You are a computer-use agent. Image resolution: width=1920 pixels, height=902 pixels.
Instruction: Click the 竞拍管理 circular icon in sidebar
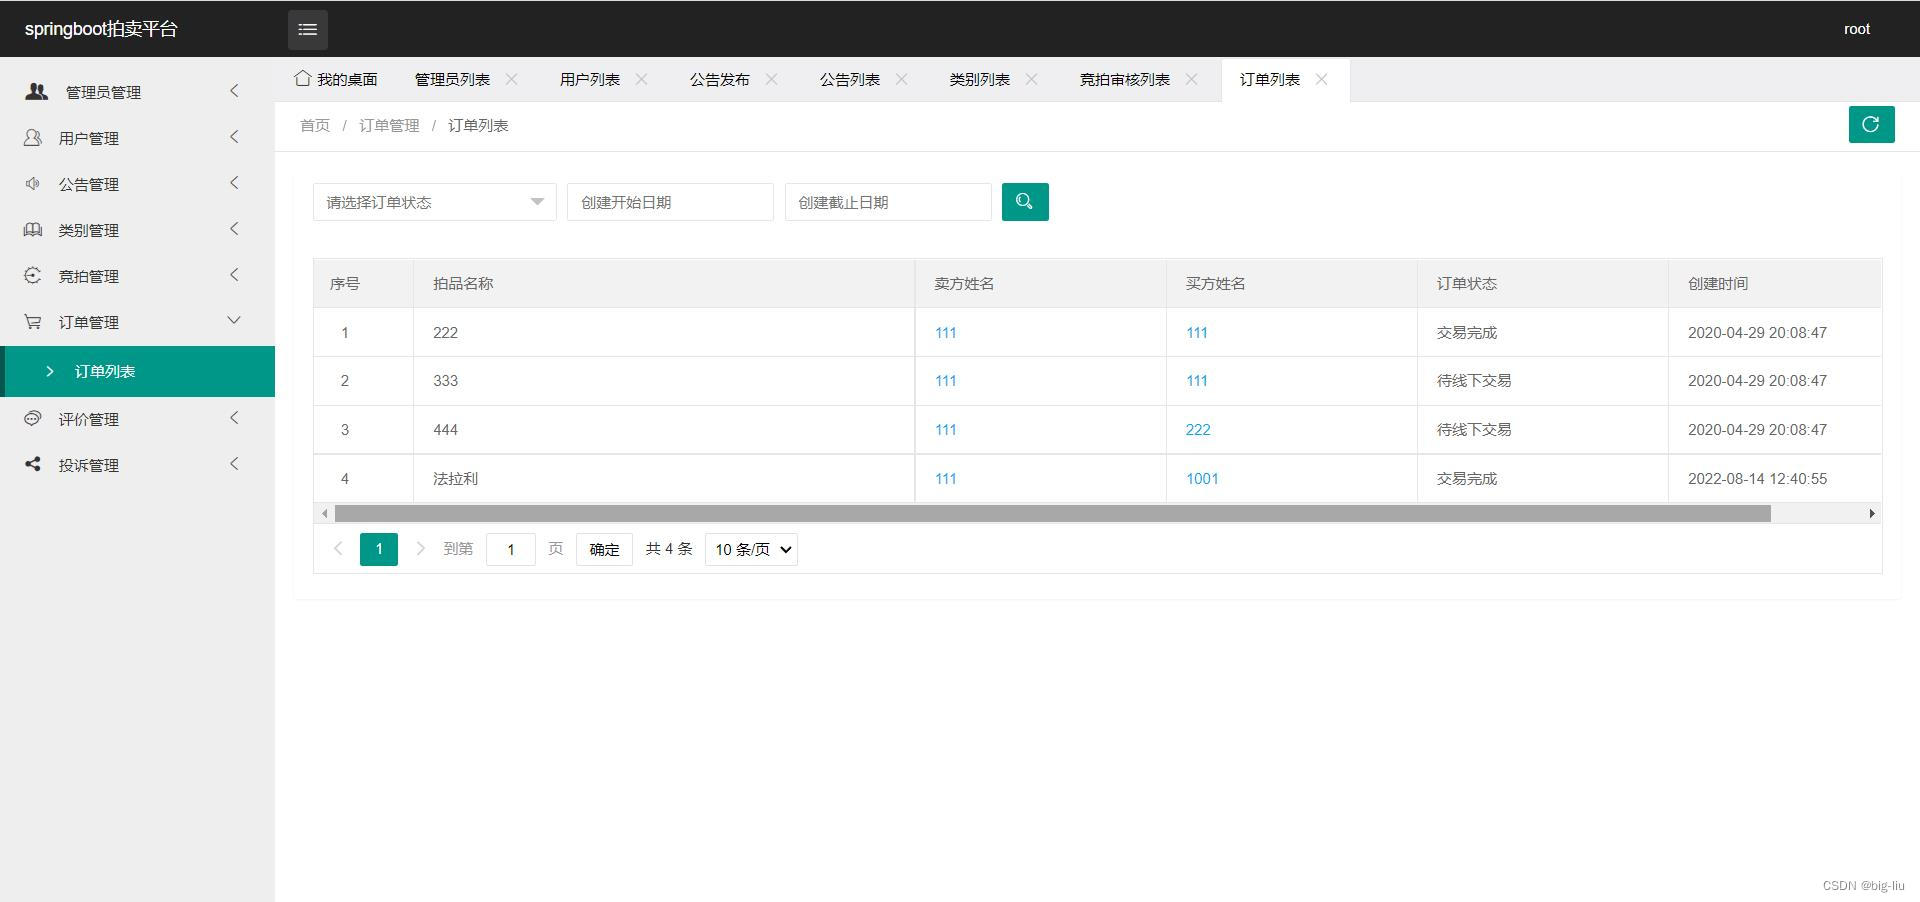33,275
